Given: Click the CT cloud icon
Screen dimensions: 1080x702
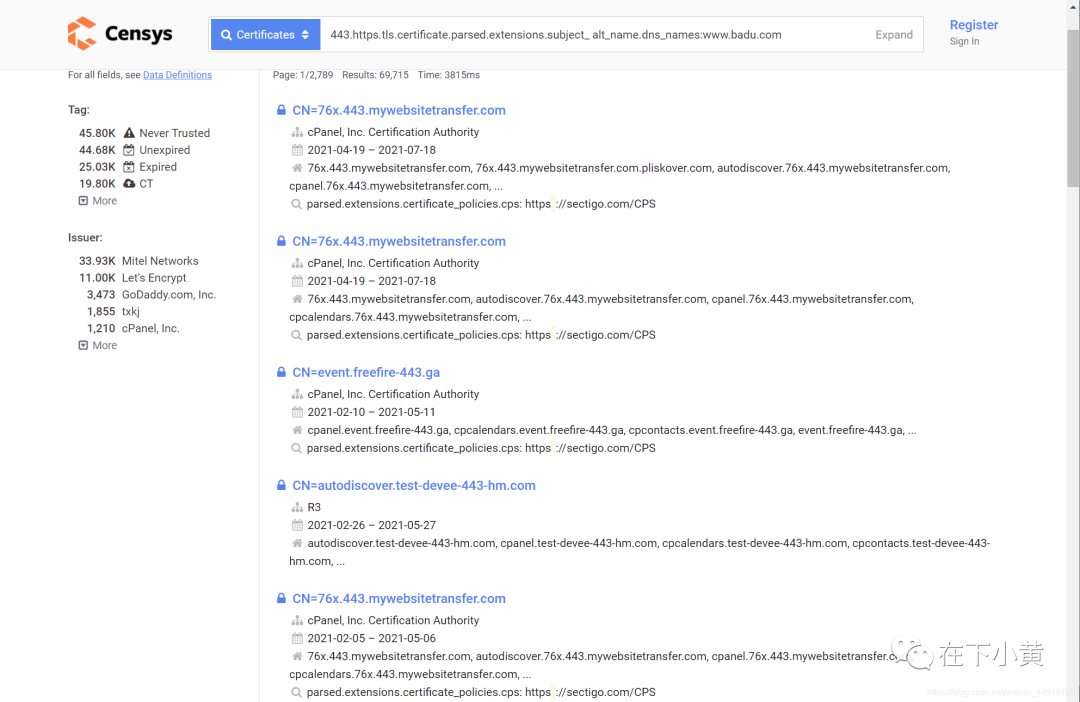Looking at the screenshot, I should tap(129, 184).
